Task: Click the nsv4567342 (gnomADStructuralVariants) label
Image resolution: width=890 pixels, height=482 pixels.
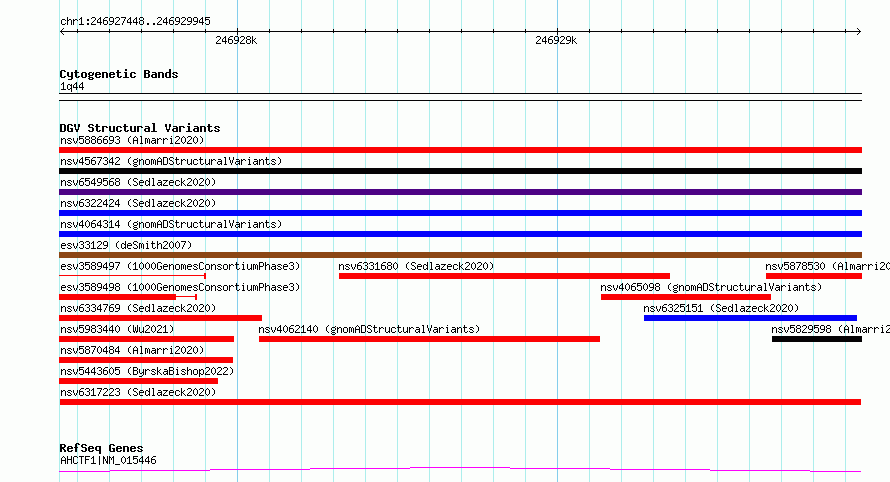Action: [171, 161]
